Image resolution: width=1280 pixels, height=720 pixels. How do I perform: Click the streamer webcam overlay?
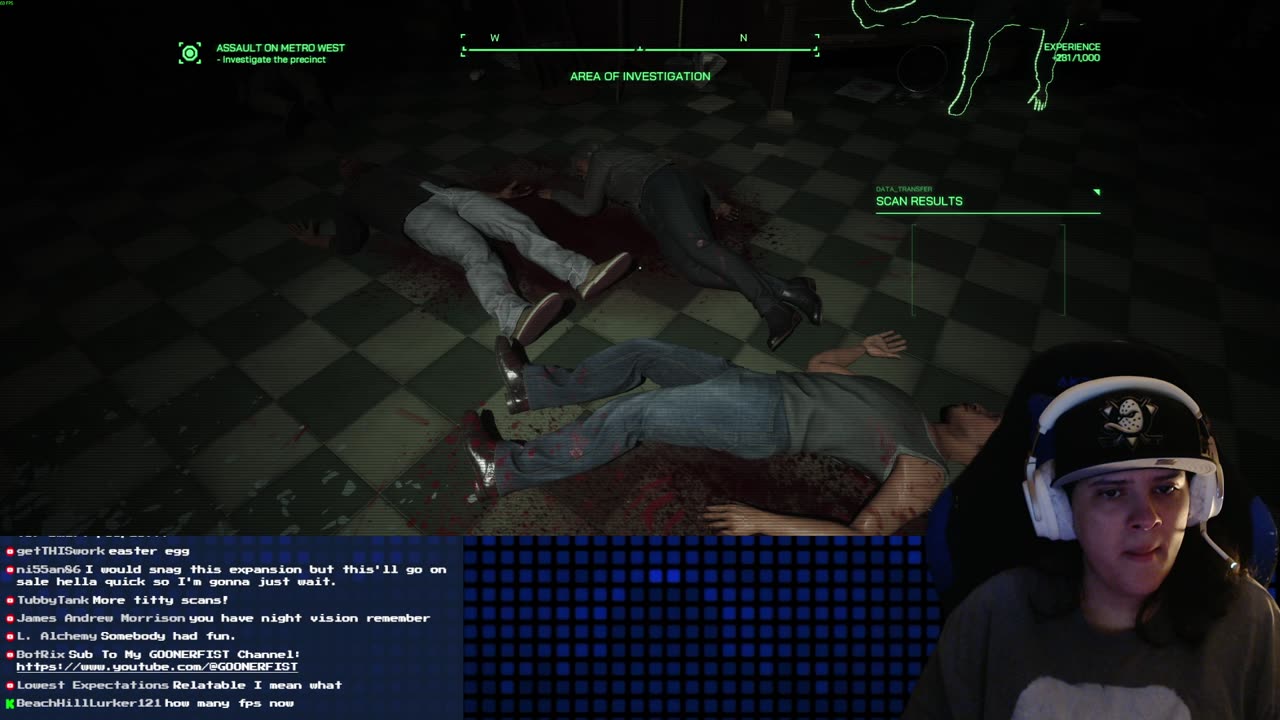(x=1095, y=530)
